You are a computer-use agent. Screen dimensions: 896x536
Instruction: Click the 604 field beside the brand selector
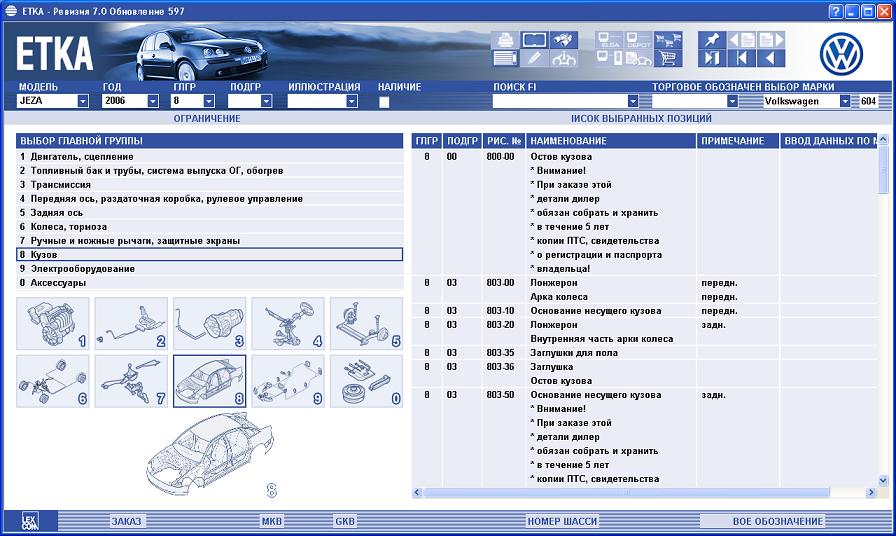tap(869, 101)
